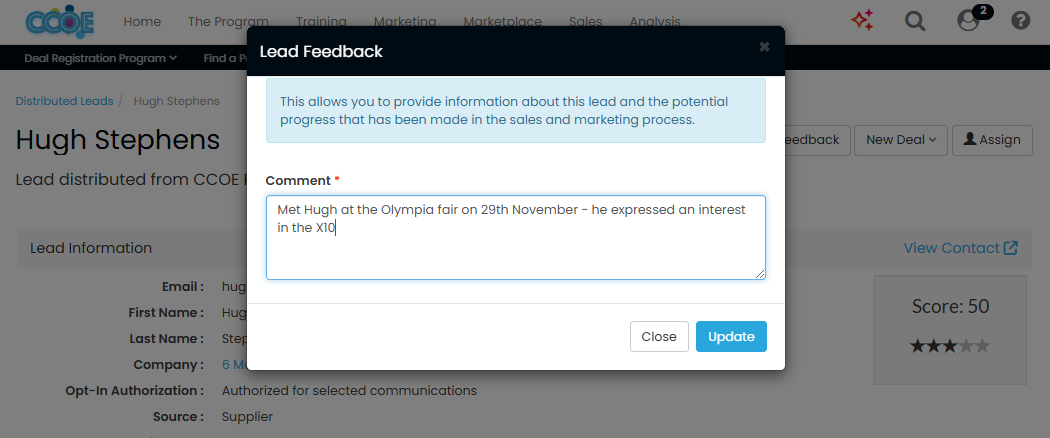Image resolution: width=1050 pixels, height=438 pixels.
Task: Open the Home menu
Action: tap(142, 21)
